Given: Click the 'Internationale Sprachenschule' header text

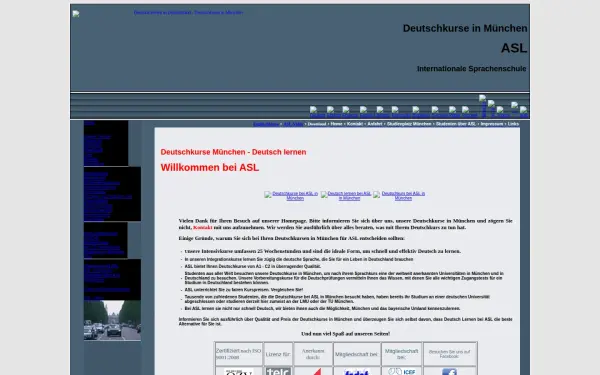Looking at the screenshot, I should click(x=471, y=69).
